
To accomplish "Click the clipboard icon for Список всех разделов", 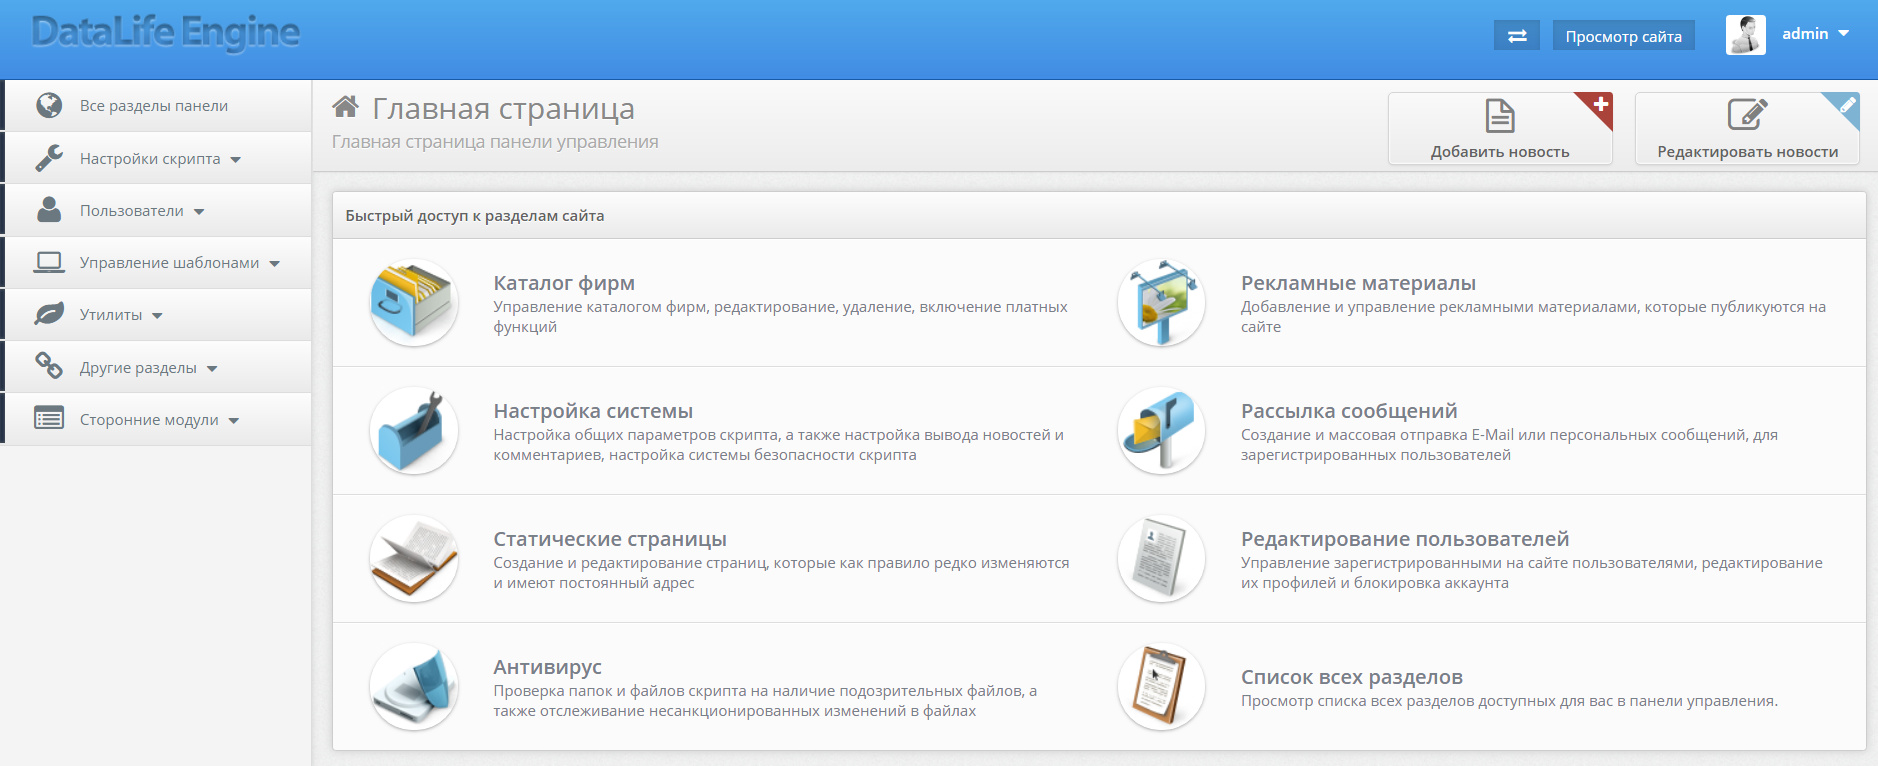I will (x=1162, y=686).
